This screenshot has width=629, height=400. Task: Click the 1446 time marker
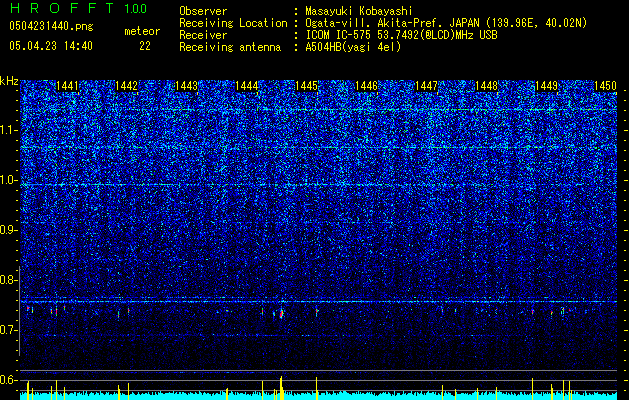coord(367,86)
